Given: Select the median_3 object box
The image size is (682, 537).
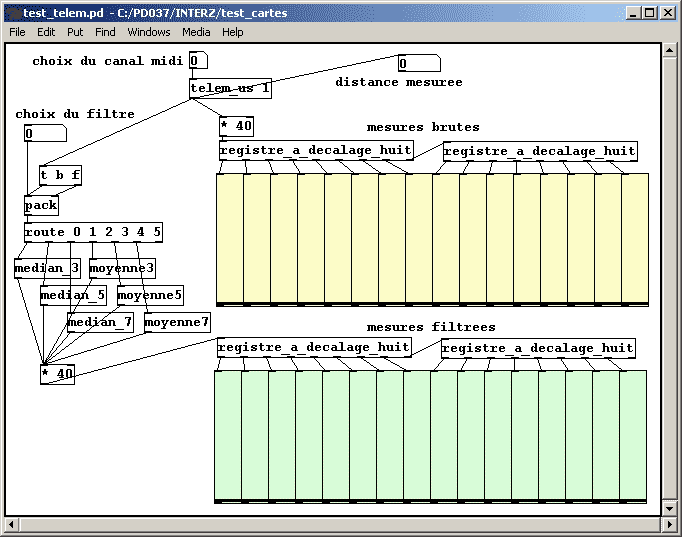Looking at the screenshot, I should pyautogui.click(x=46, y=268).
